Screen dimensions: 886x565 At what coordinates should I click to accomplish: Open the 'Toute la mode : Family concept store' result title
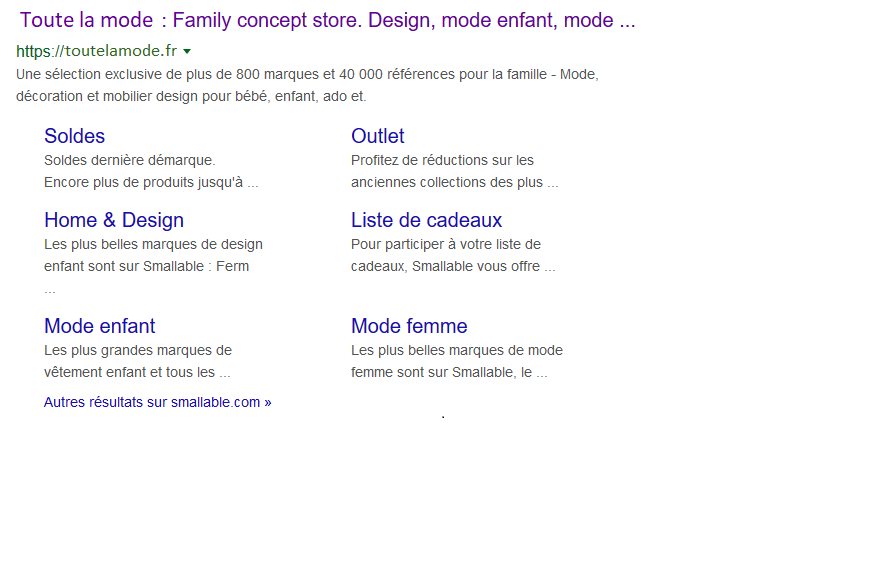[328, 20]
